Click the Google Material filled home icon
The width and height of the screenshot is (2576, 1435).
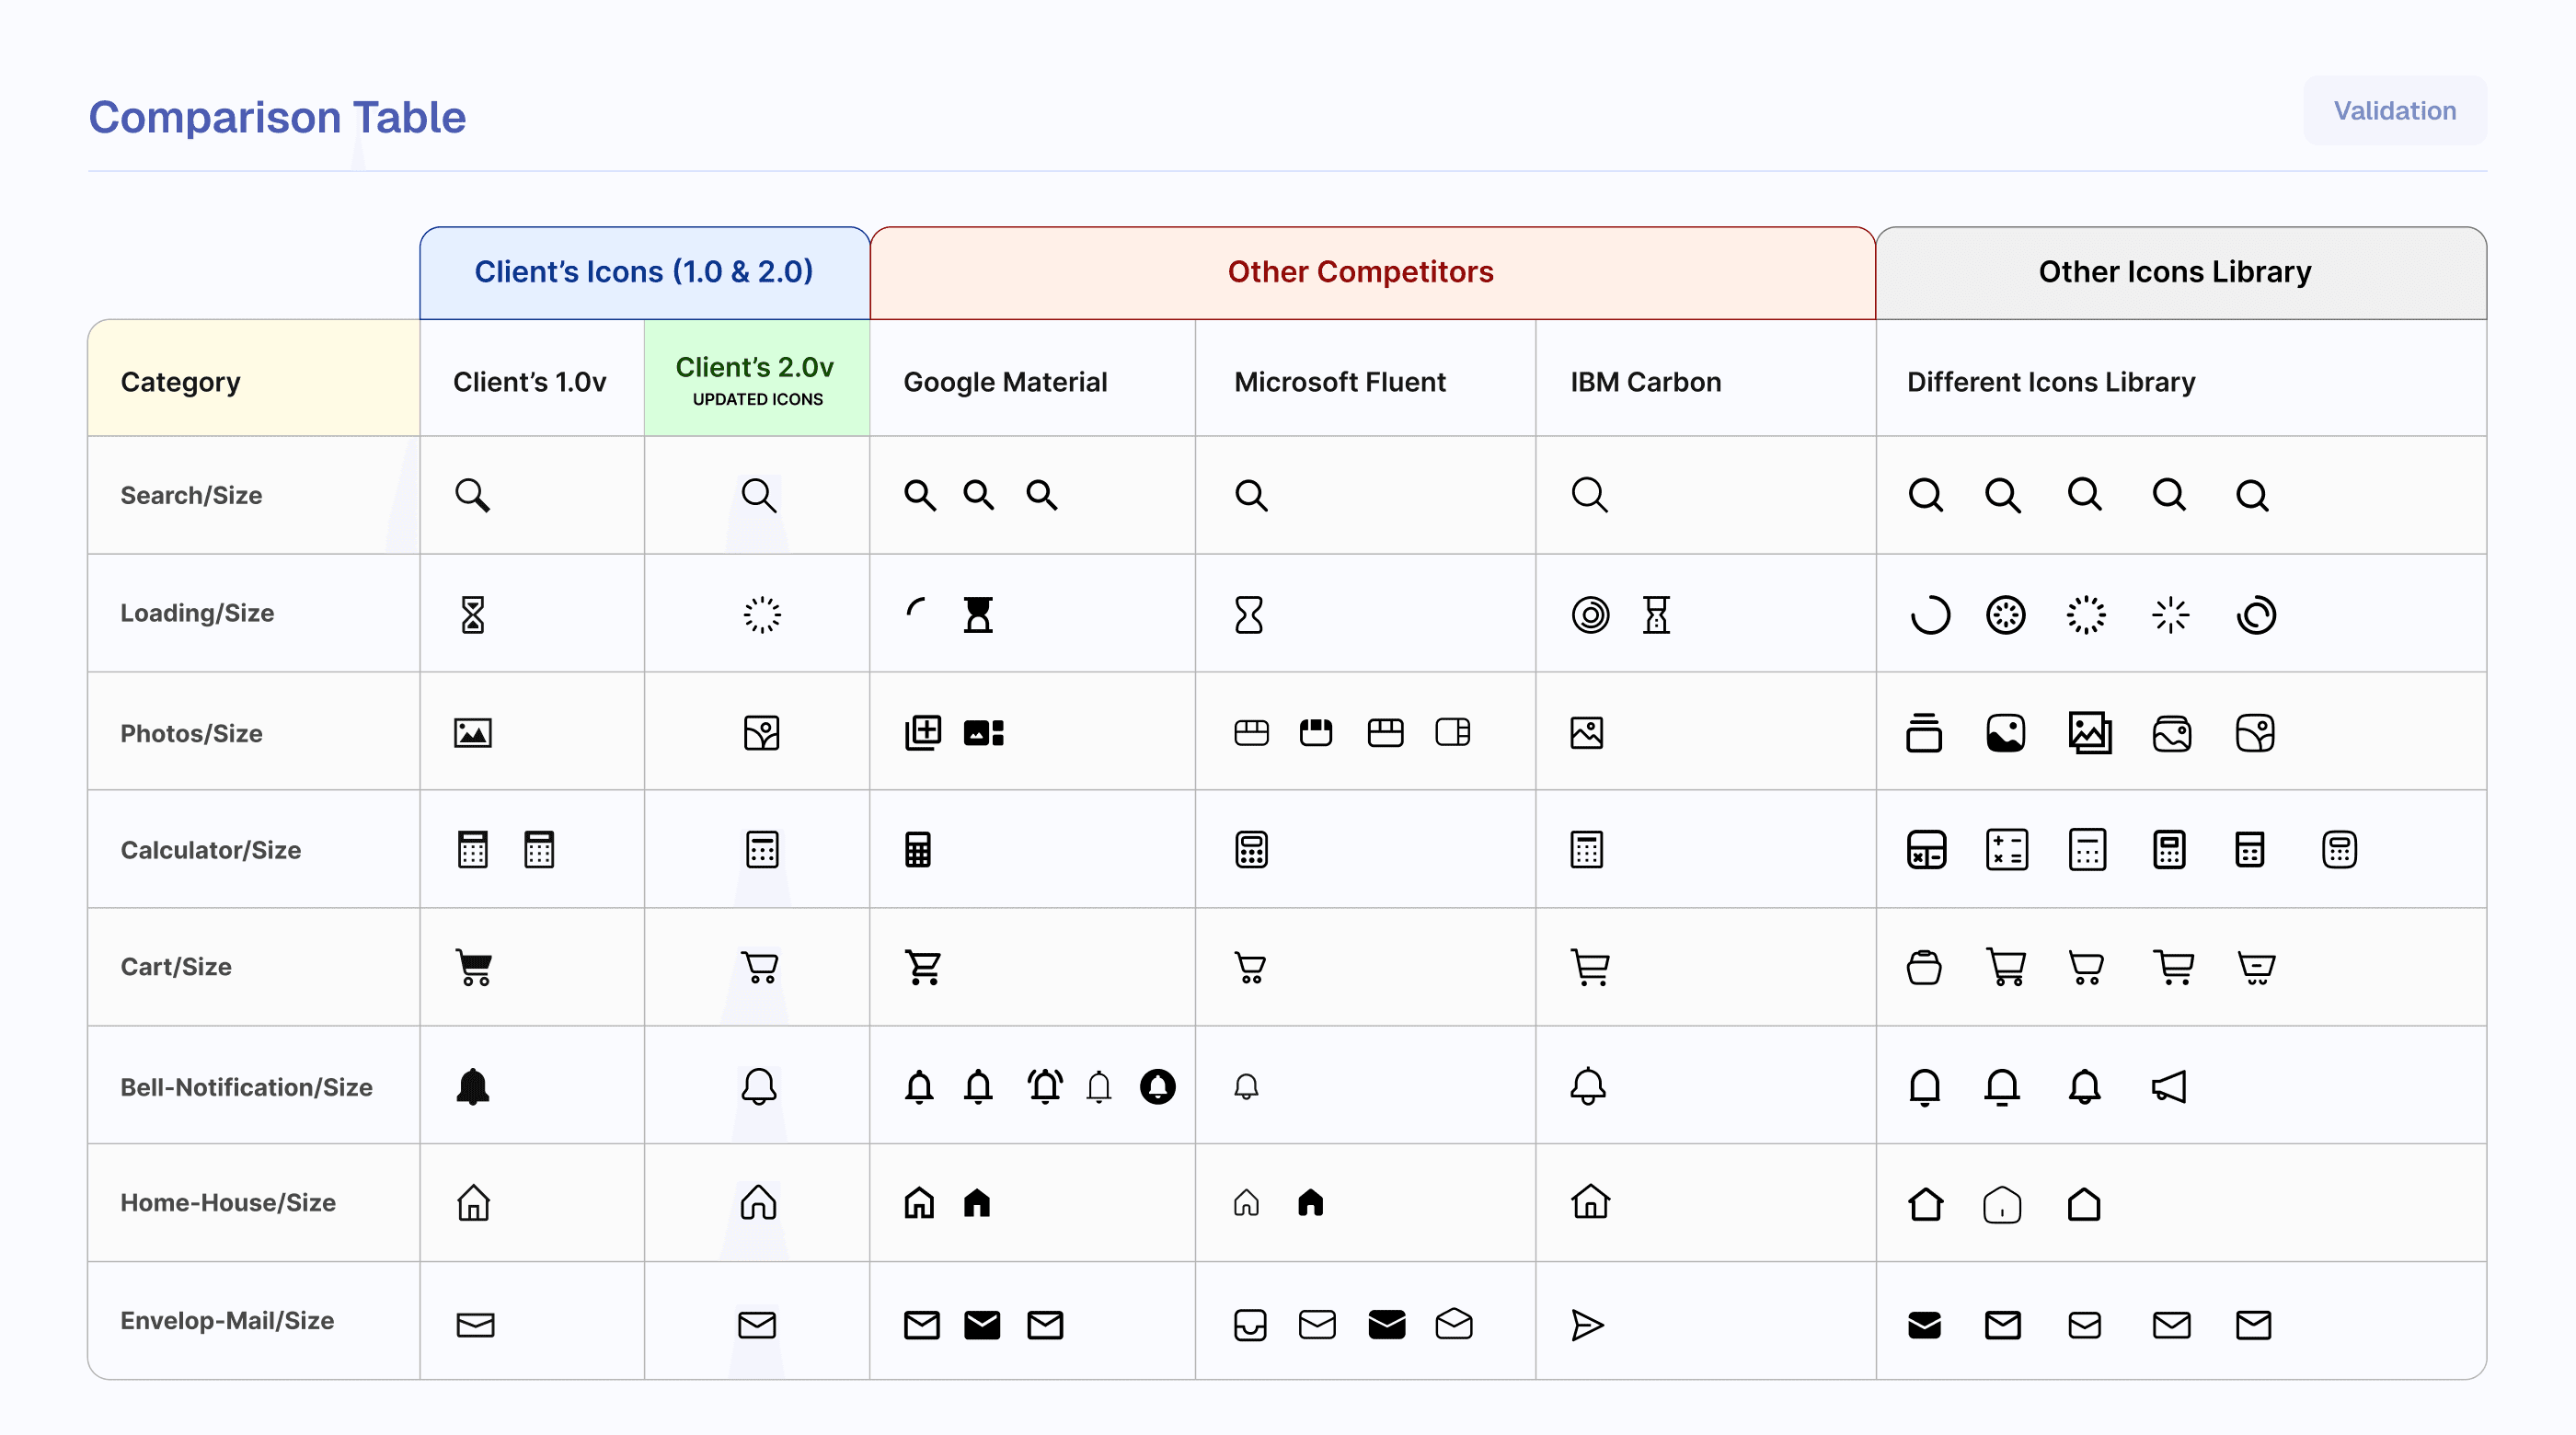976,1202
